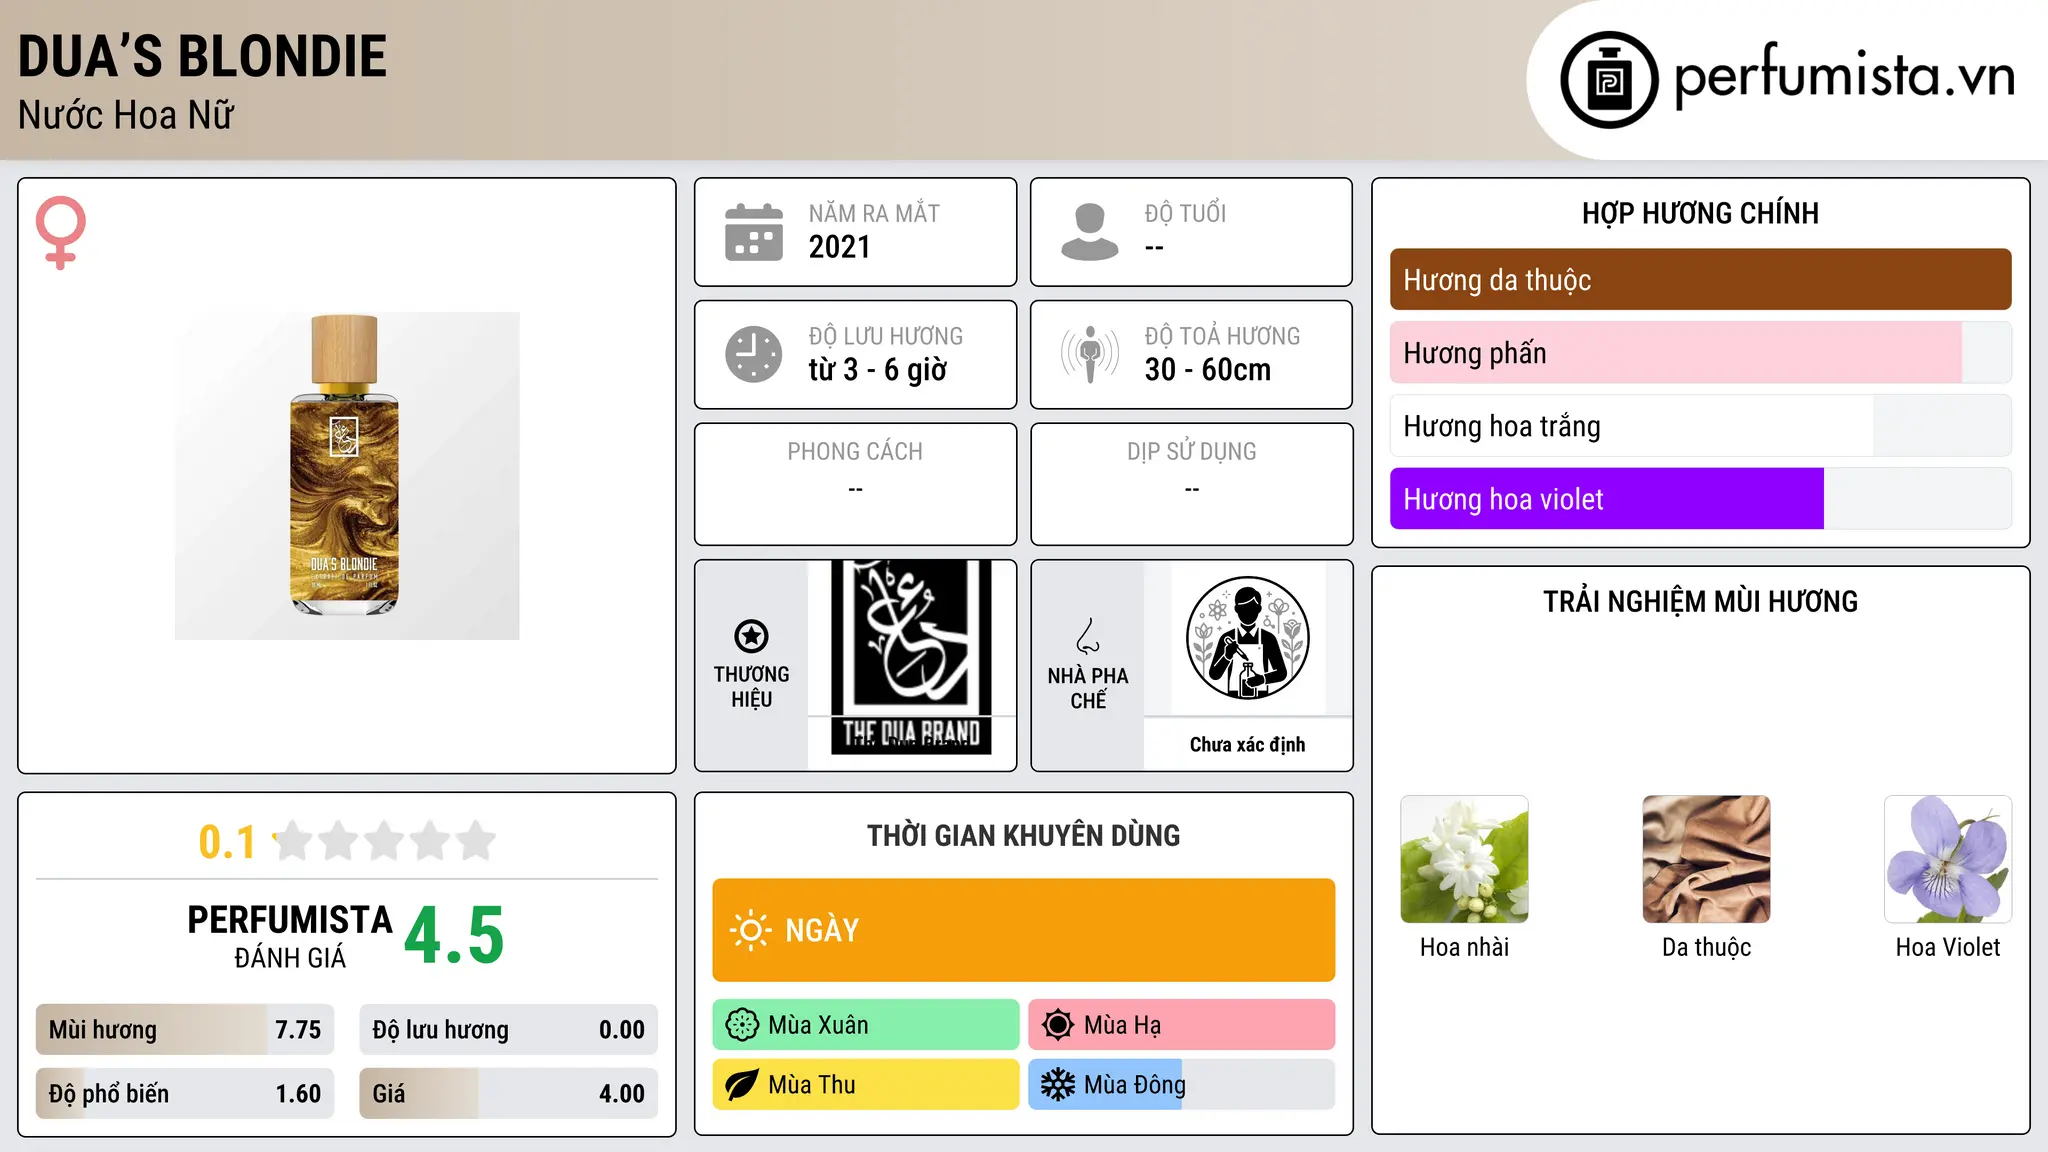The height and width of the screenshot is (1152, 2048).
Task: Click the Da thuộc note label
Action: [1706, 947]
